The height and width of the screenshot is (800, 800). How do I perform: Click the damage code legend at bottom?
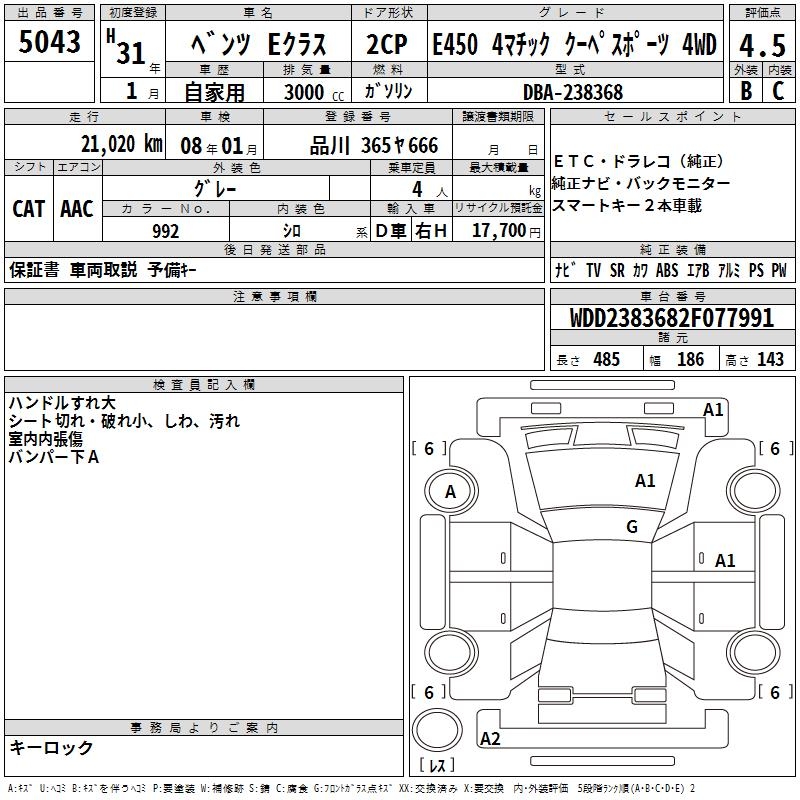[352, 788]
